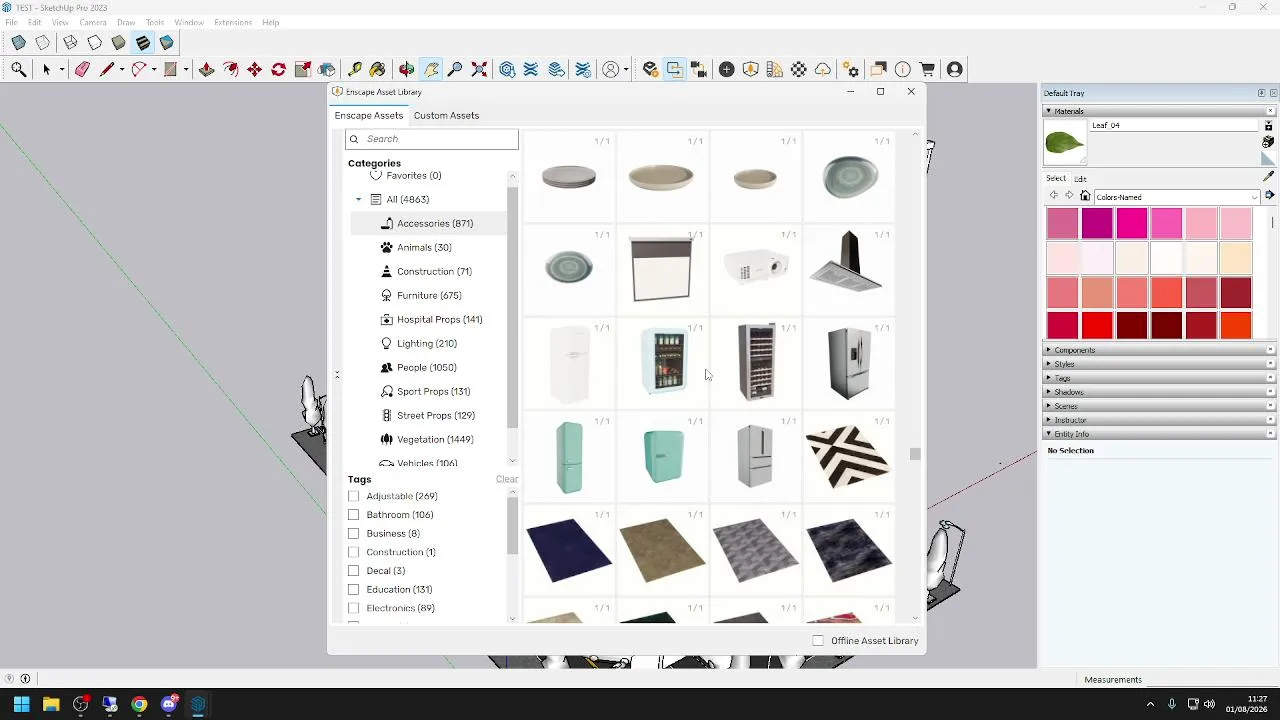This screenshot has height=720, width=1280.
Task: Select the Eraser tool
Action: point(82,69)
